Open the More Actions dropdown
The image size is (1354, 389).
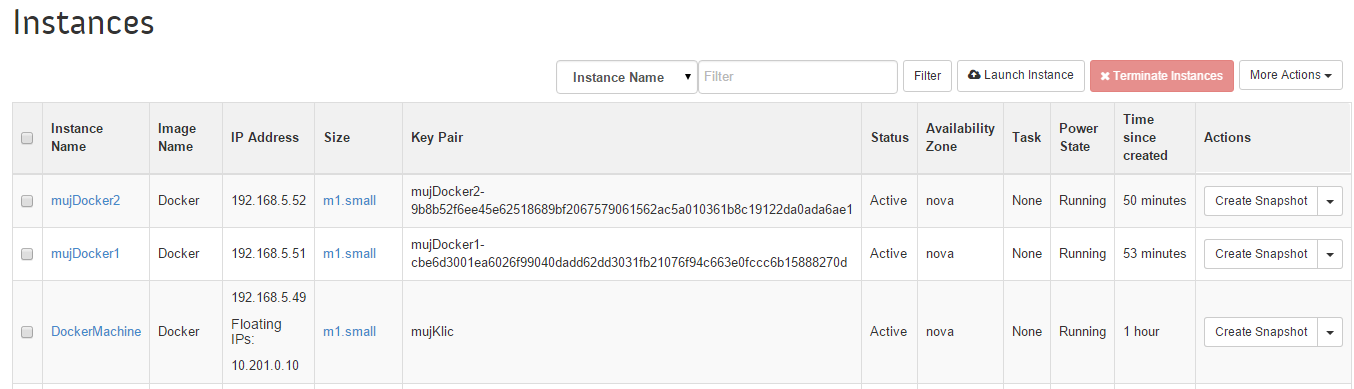click(x=1290, y=75)
